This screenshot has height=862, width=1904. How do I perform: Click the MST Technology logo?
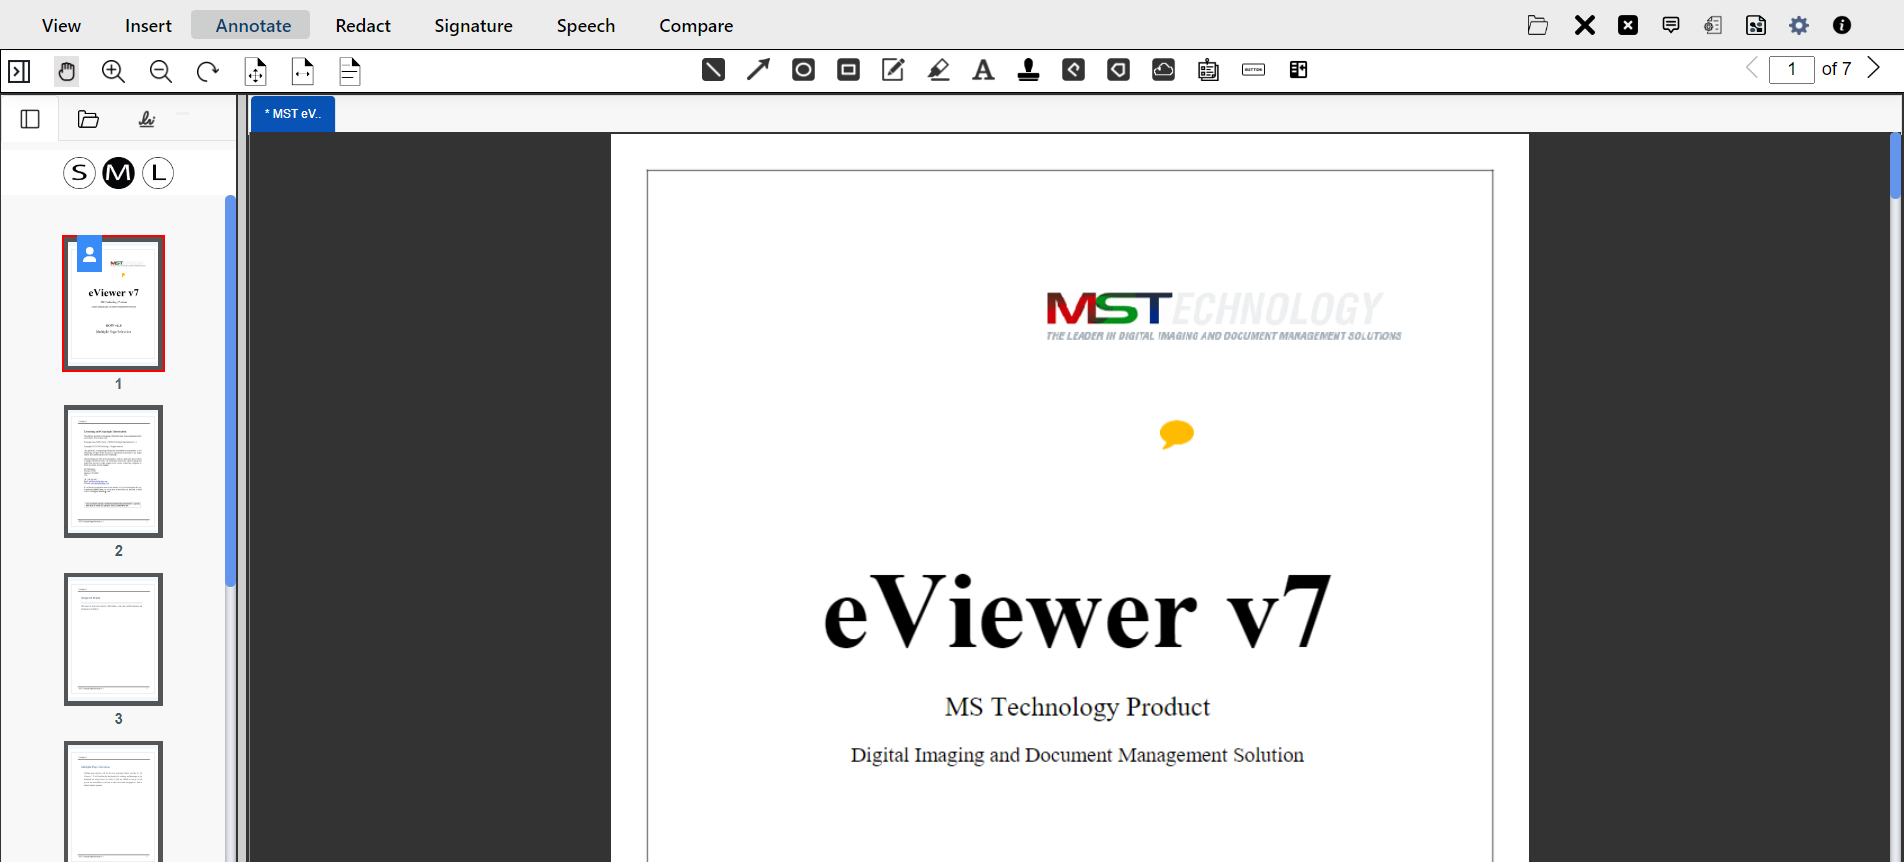pyautogui.click(x=1223, y=316)
